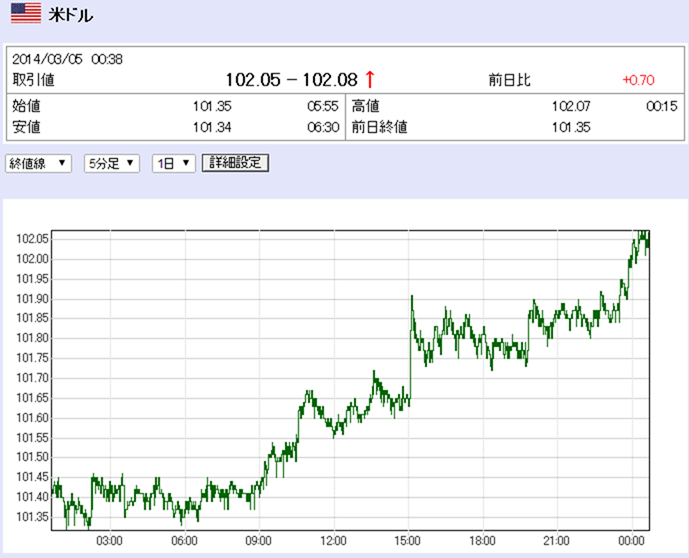Click the 取引値 label

(x=33, y=80)
